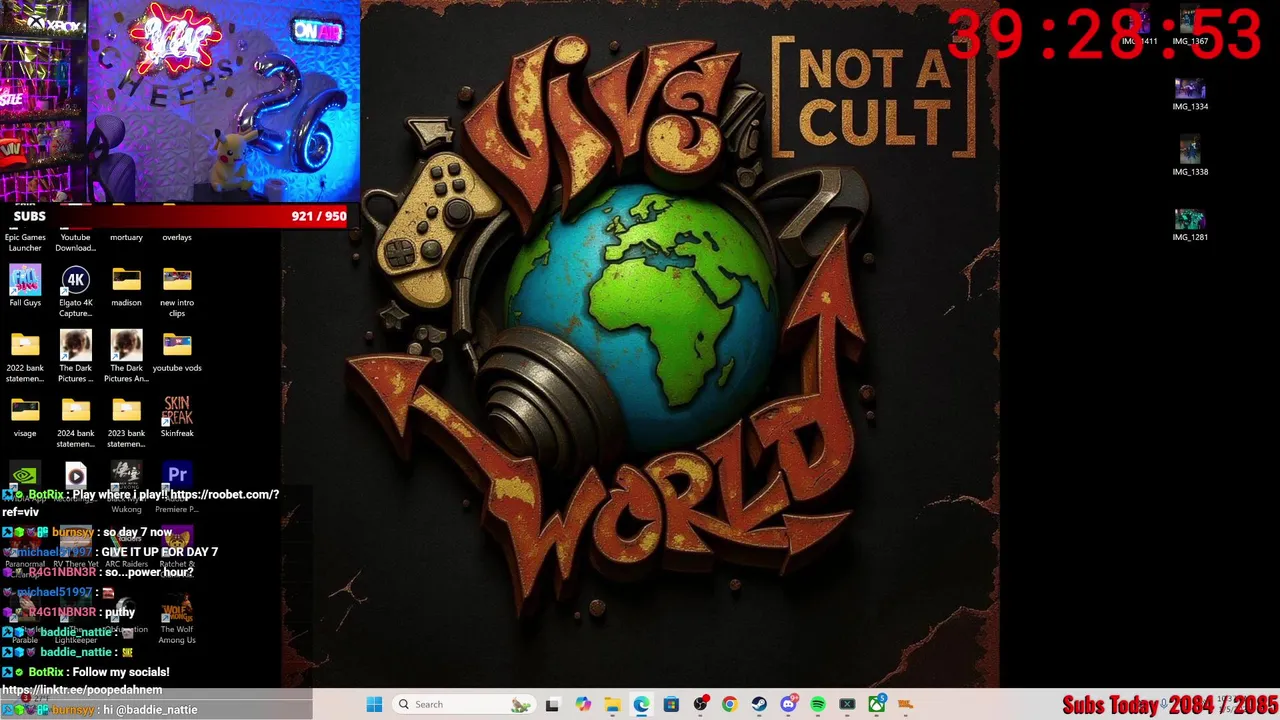
Task: Open Spotify from the taskbar
Action: point(818,704)
